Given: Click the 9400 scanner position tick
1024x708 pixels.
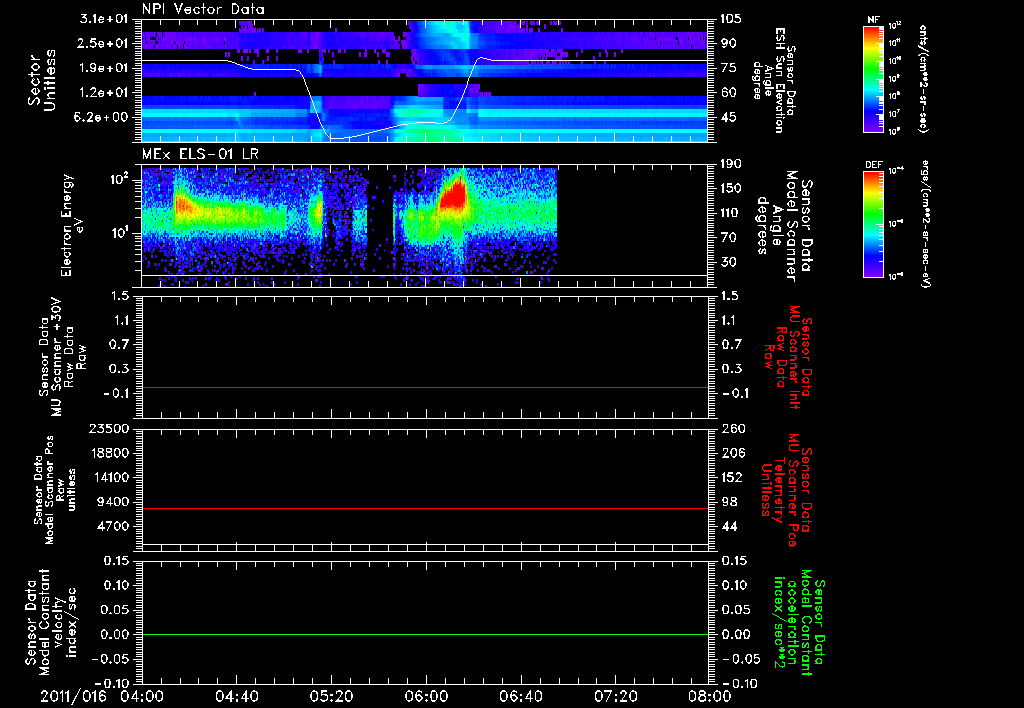Looking at the screenshot, I should 115,502.
